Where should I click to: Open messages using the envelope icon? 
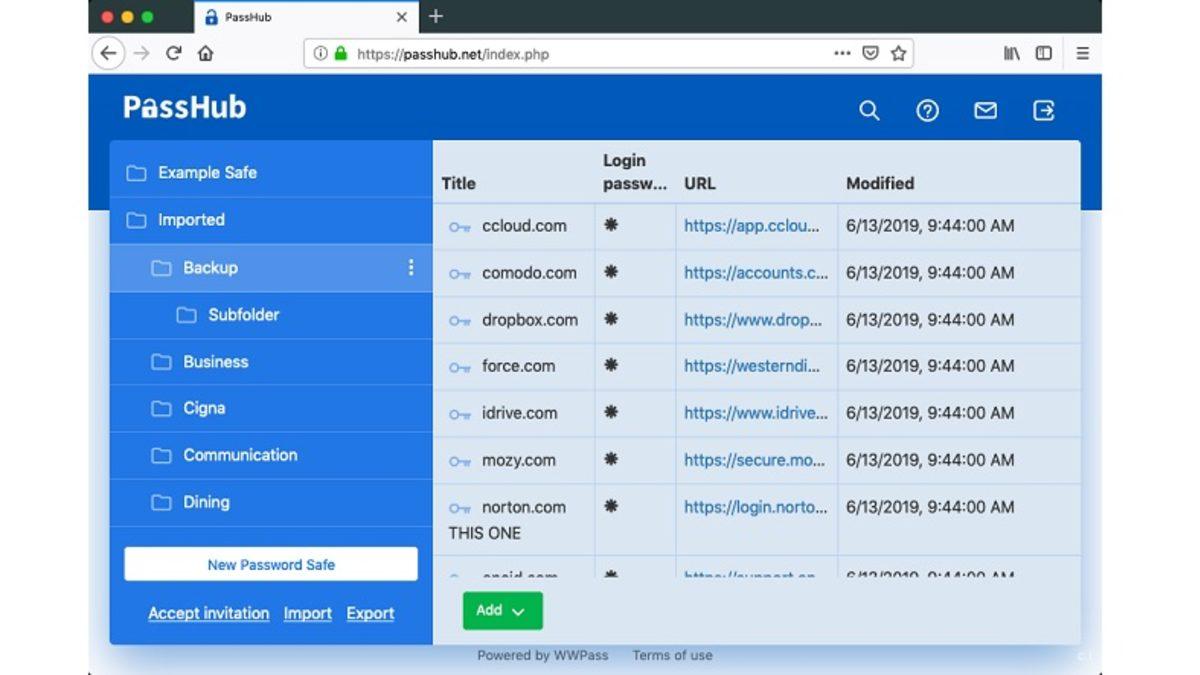(985, 111)
